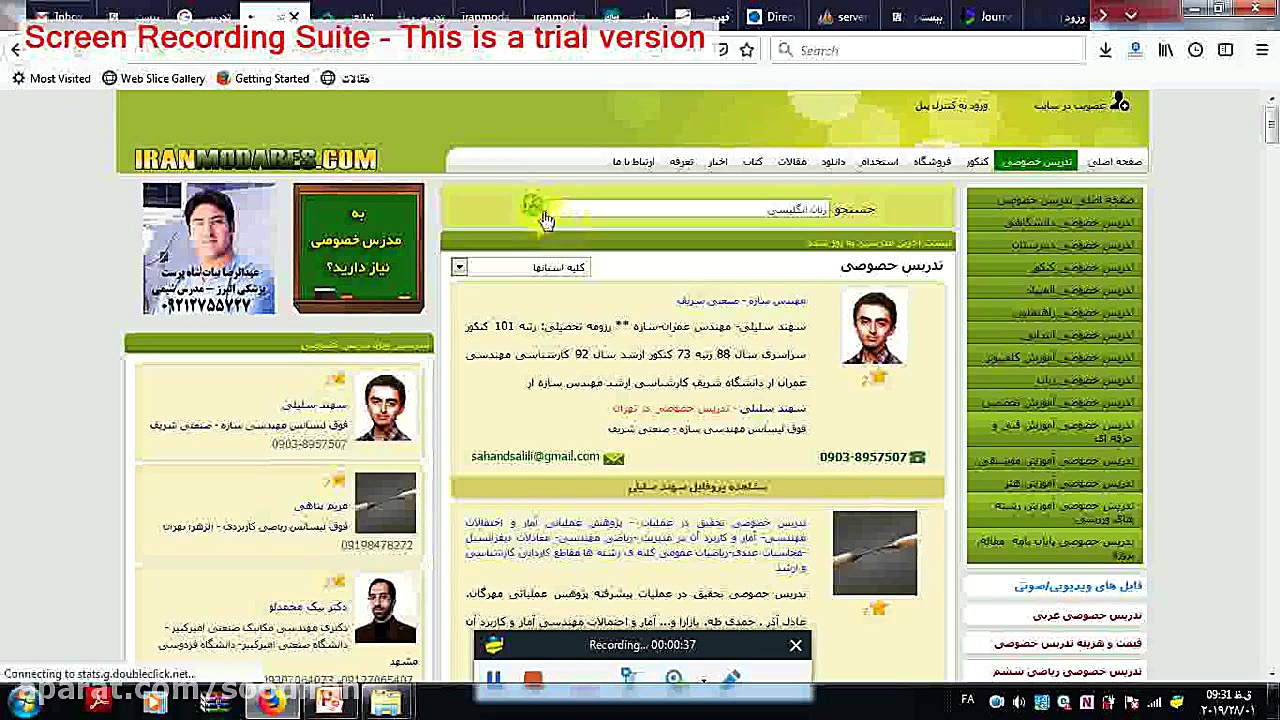The image size is (1280, 720).
Task: Click the first tutor's profile photo in the center list
Action: point(874,327)
